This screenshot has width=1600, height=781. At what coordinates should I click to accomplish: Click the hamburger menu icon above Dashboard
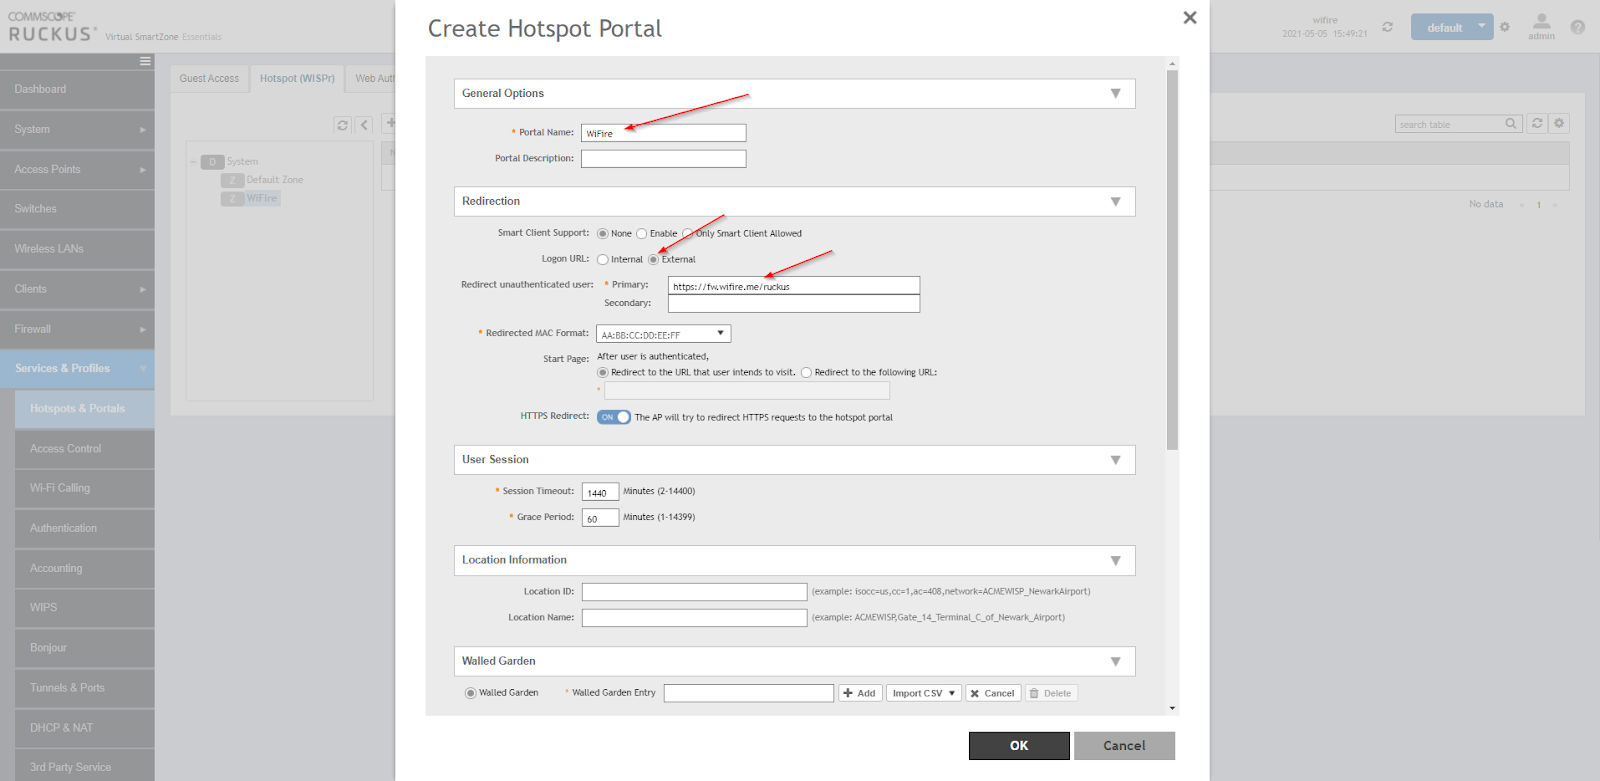(x=145, y=61)
